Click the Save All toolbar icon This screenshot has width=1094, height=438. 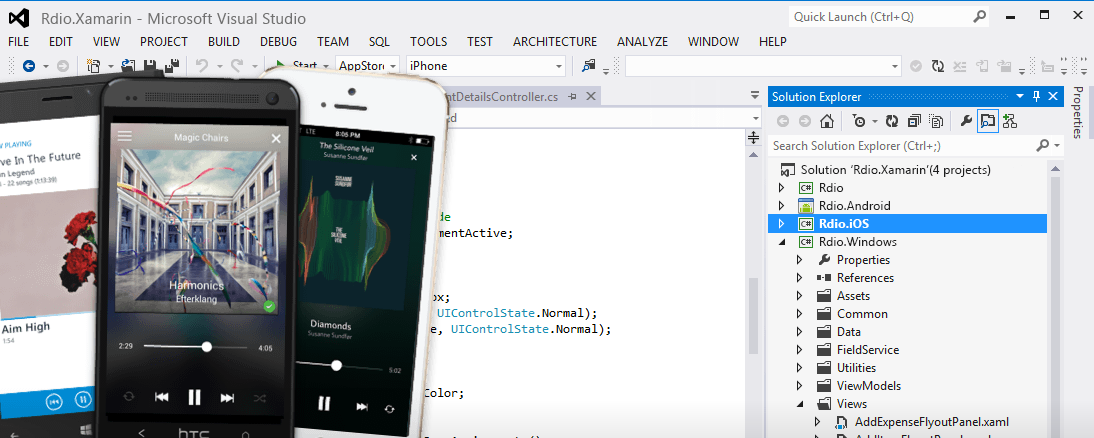(171, 66)
